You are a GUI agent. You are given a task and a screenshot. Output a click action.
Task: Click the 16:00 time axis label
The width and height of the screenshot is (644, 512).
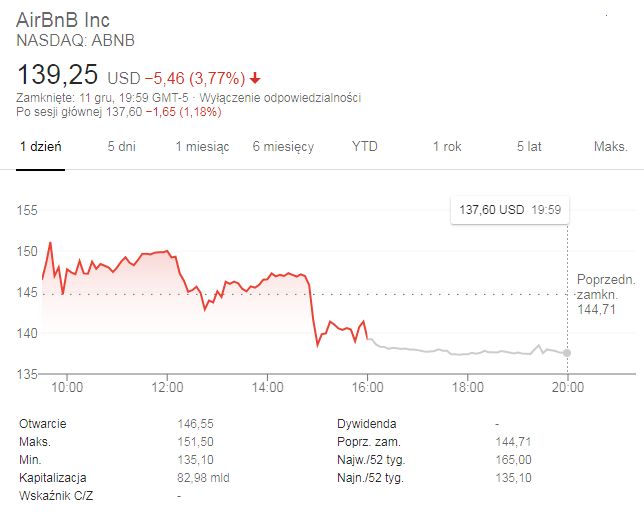[x=368, y=387]
